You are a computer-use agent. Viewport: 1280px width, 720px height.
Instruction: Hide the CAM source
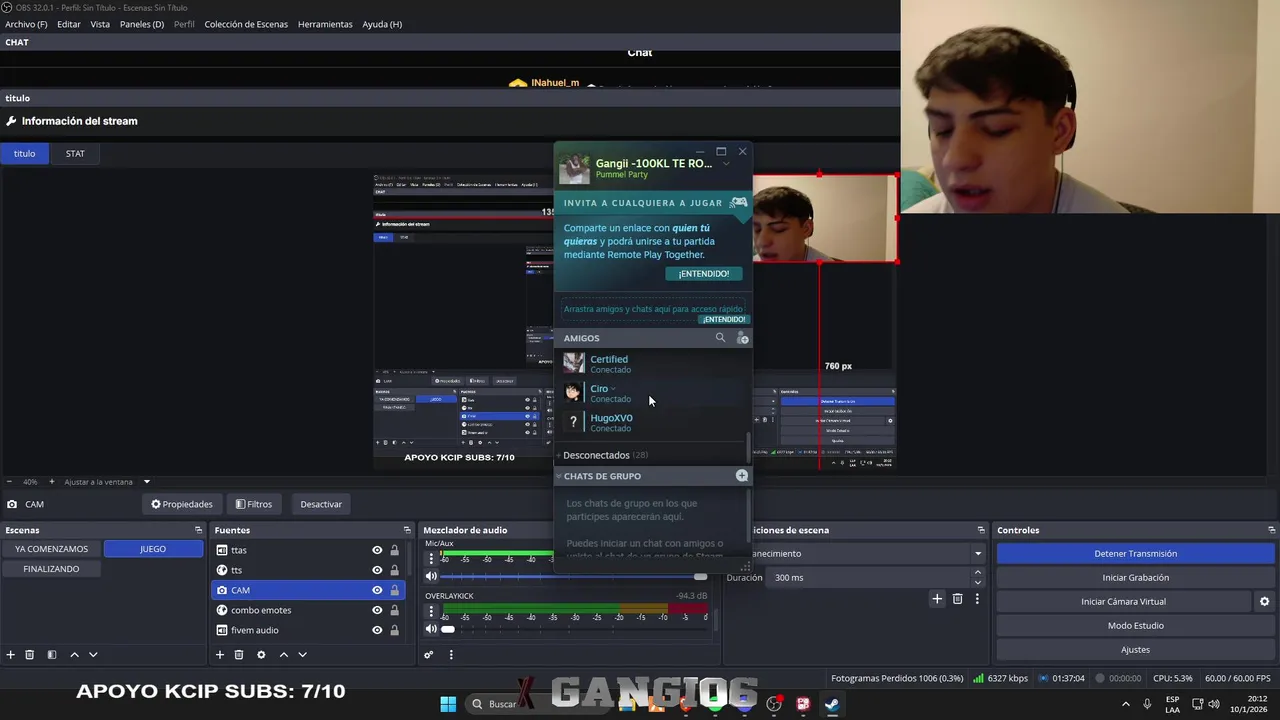(x=377, y=590)
